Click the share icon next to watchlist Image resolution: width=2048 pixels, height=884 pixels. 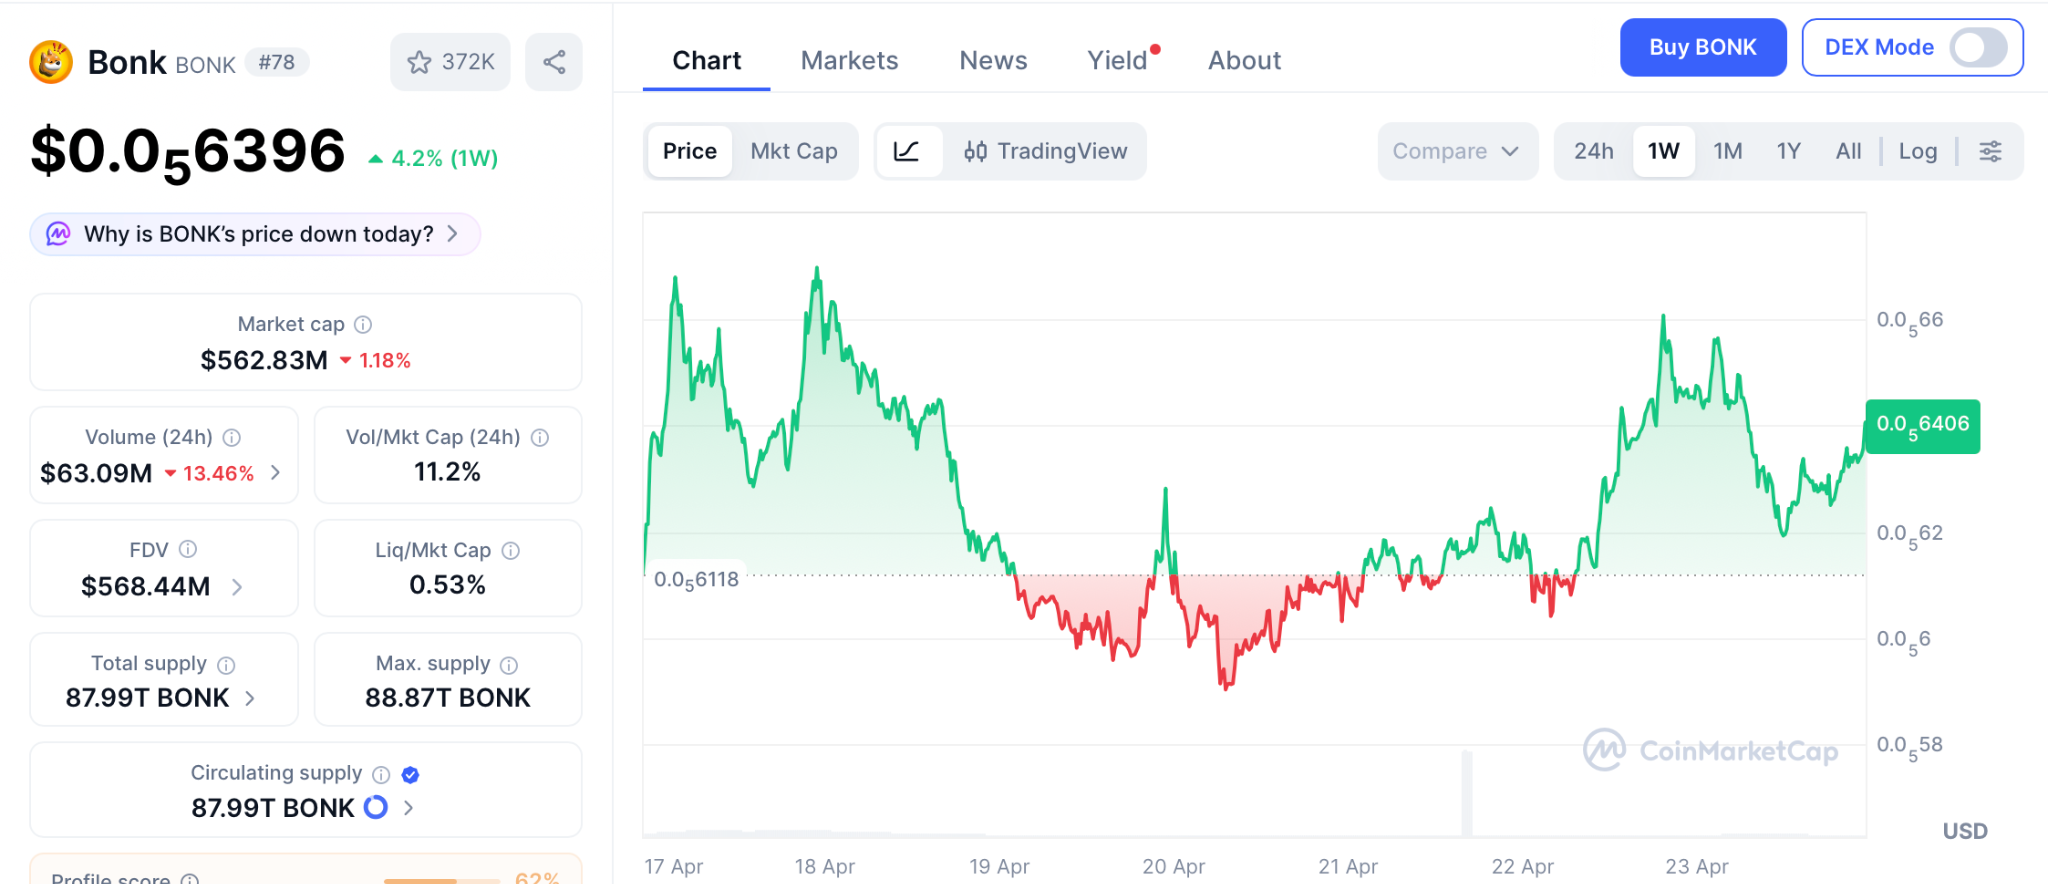[x=554, y=62]
